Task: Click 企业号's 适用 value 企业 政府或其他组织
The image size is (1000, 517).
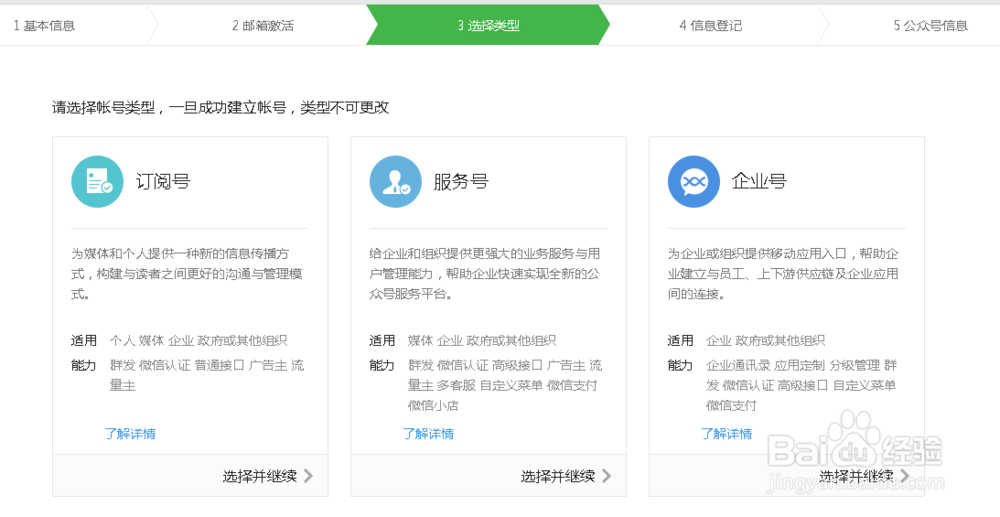Action: 766,340
